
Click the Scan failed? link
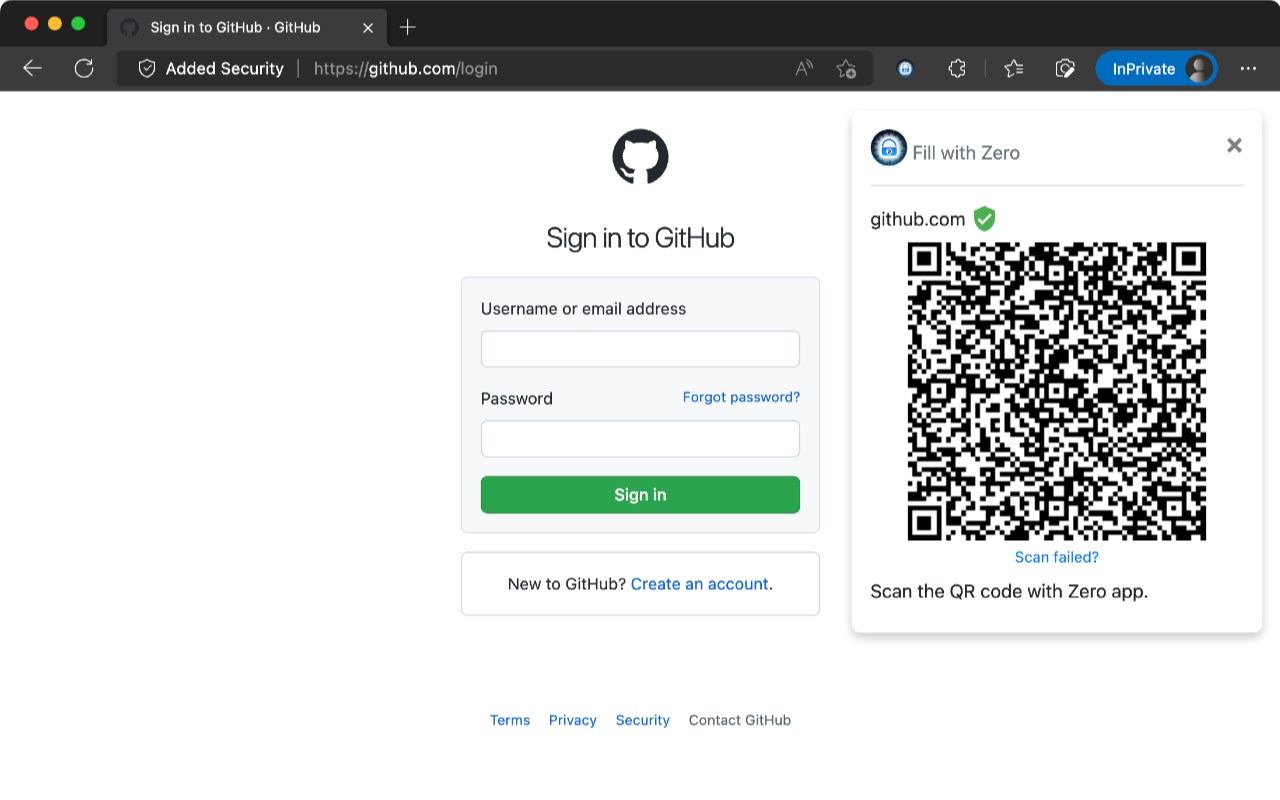[1057, 557]
